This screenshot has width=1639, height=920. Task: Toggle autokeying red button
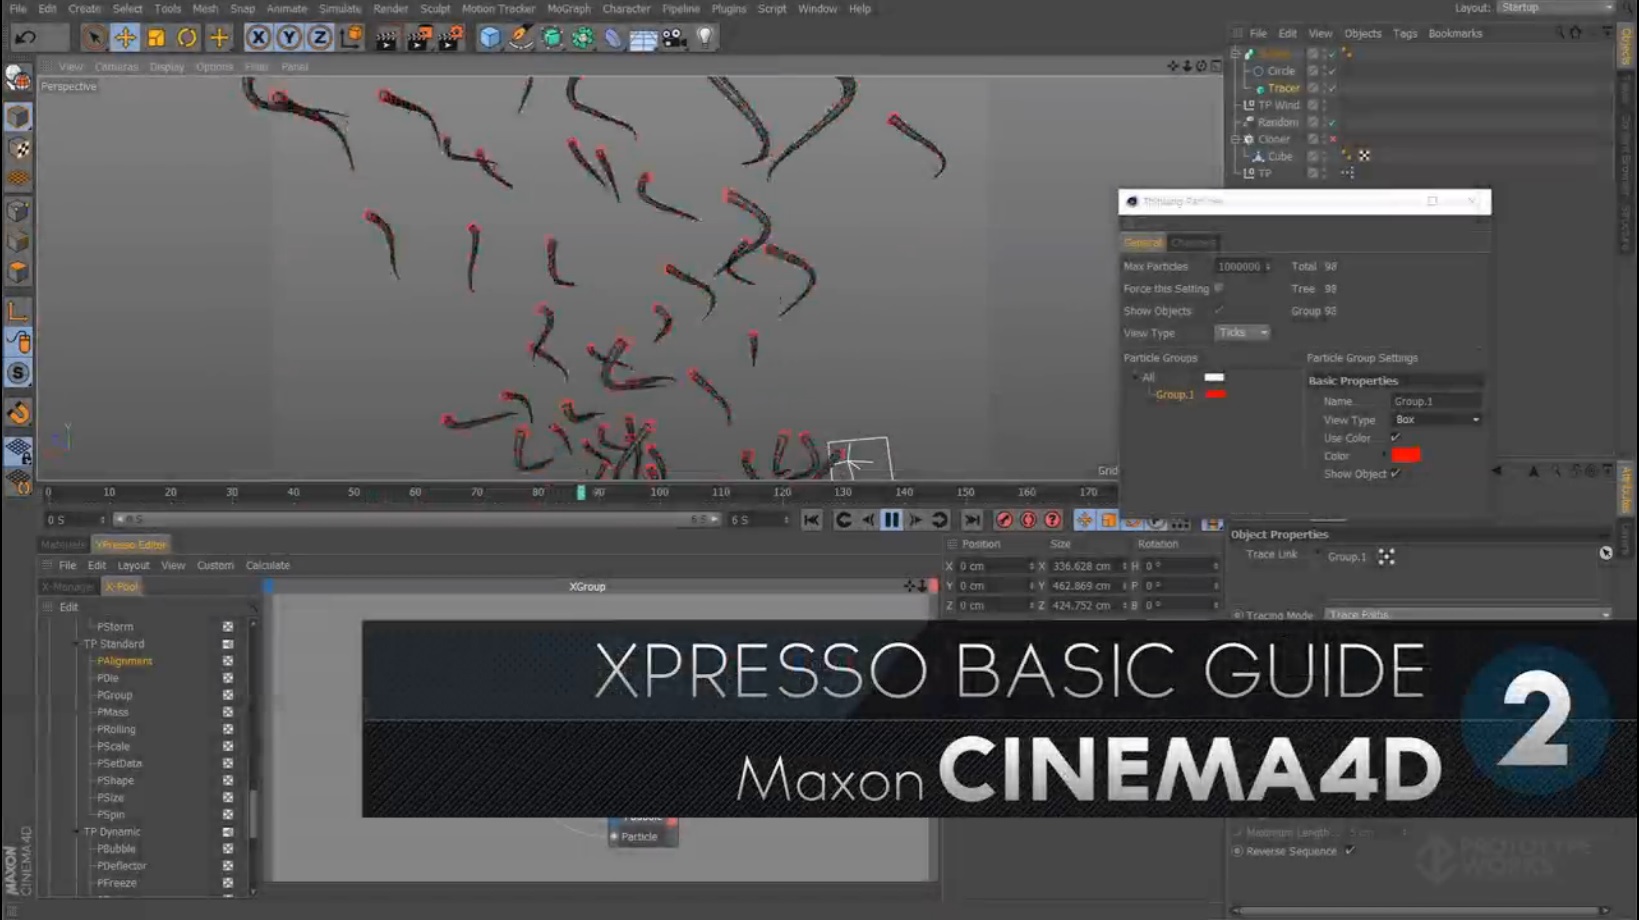click(1028, 520)
